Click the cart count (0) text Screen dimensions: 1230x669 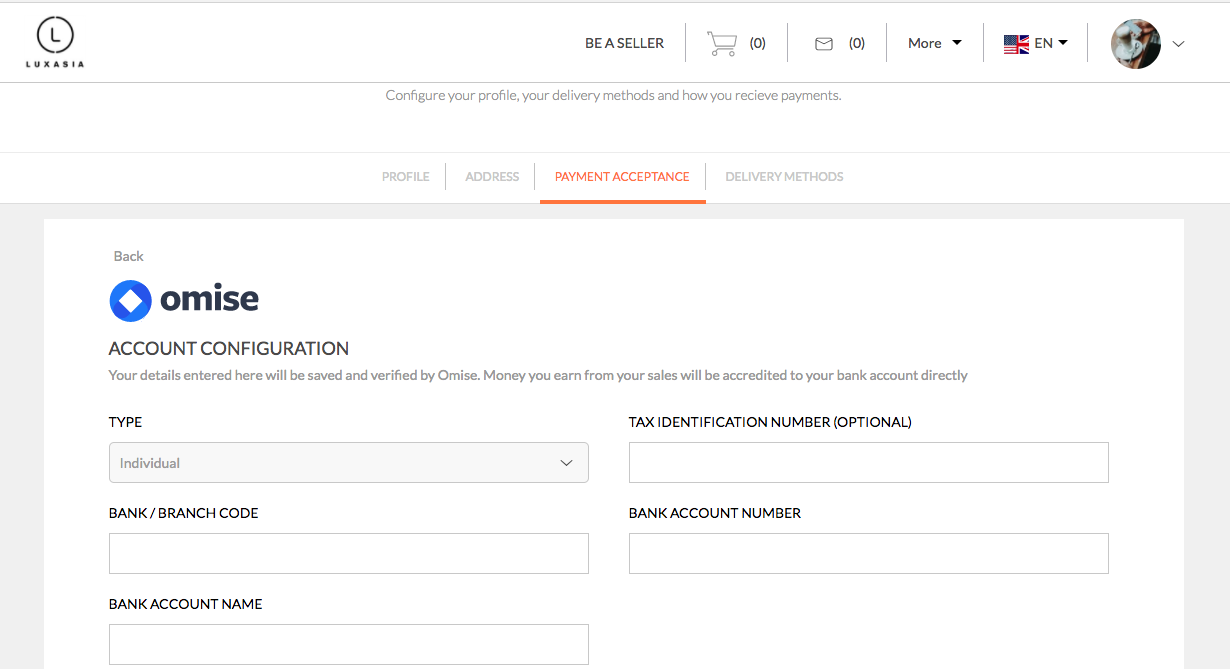coord(758,43)
